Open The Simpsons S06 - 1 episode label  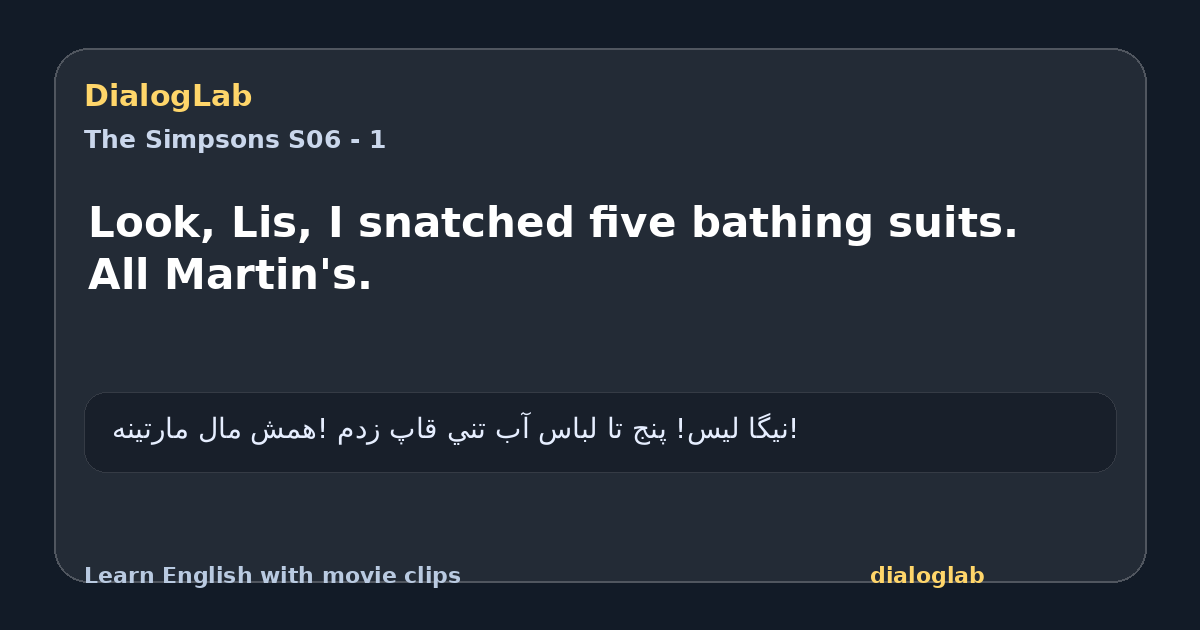coord(235,140)
